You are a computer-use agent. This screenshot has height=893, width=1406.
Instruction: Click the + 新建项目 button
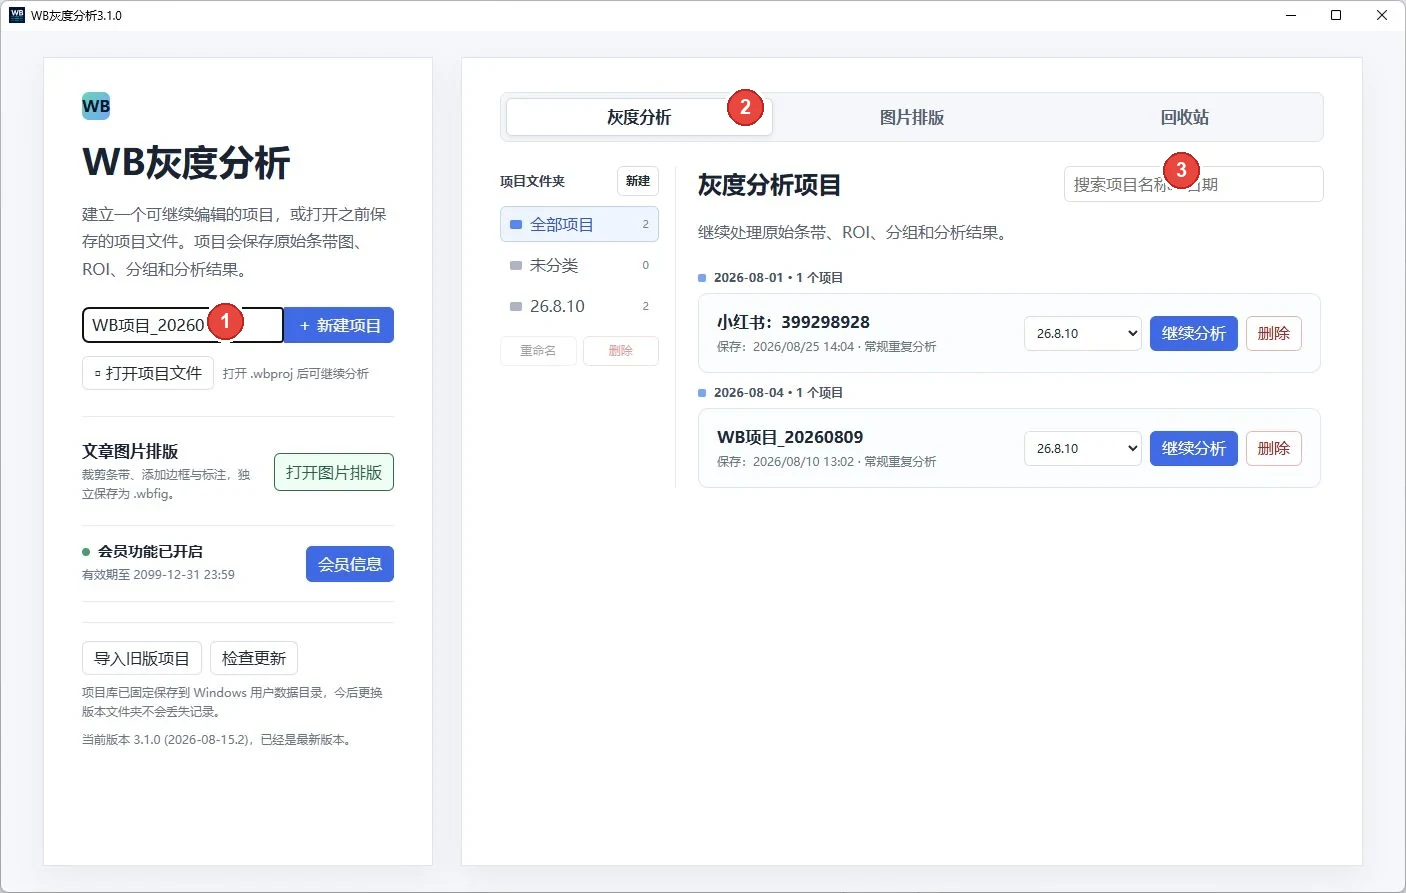coord(339,325)
